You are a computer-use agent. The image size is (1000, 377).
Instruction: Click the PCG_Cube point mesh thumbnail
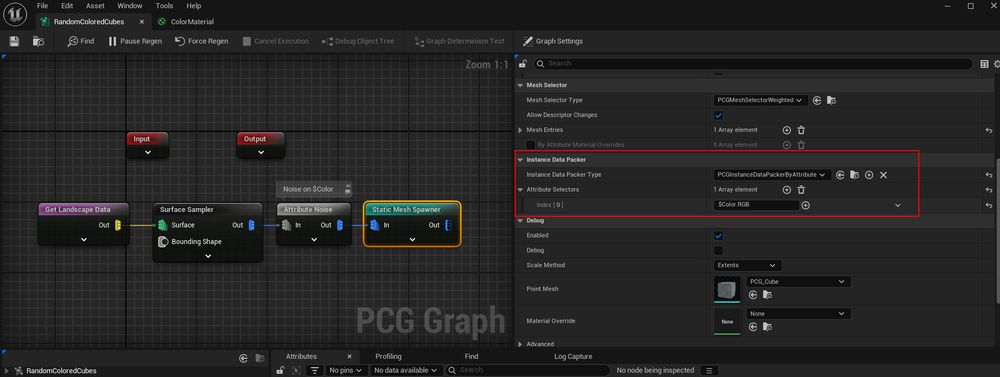(727, 290)
